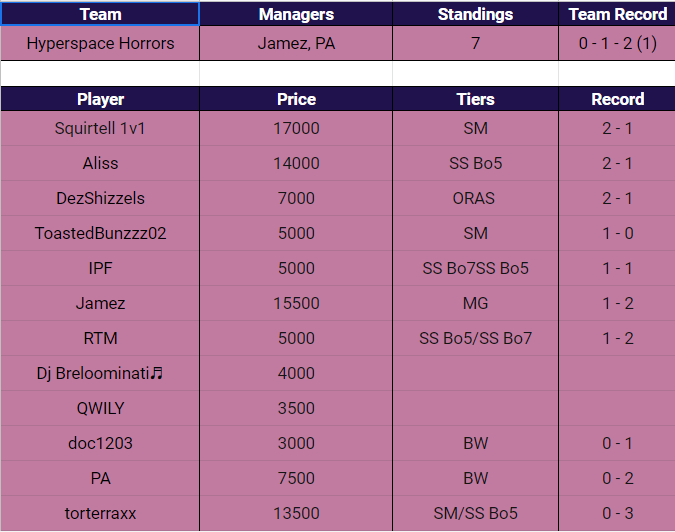The height and width of the screenshot is (532, 675).
Task: Click the 'Jamez, PA' managers cell
Action: [x=296, y=44]
